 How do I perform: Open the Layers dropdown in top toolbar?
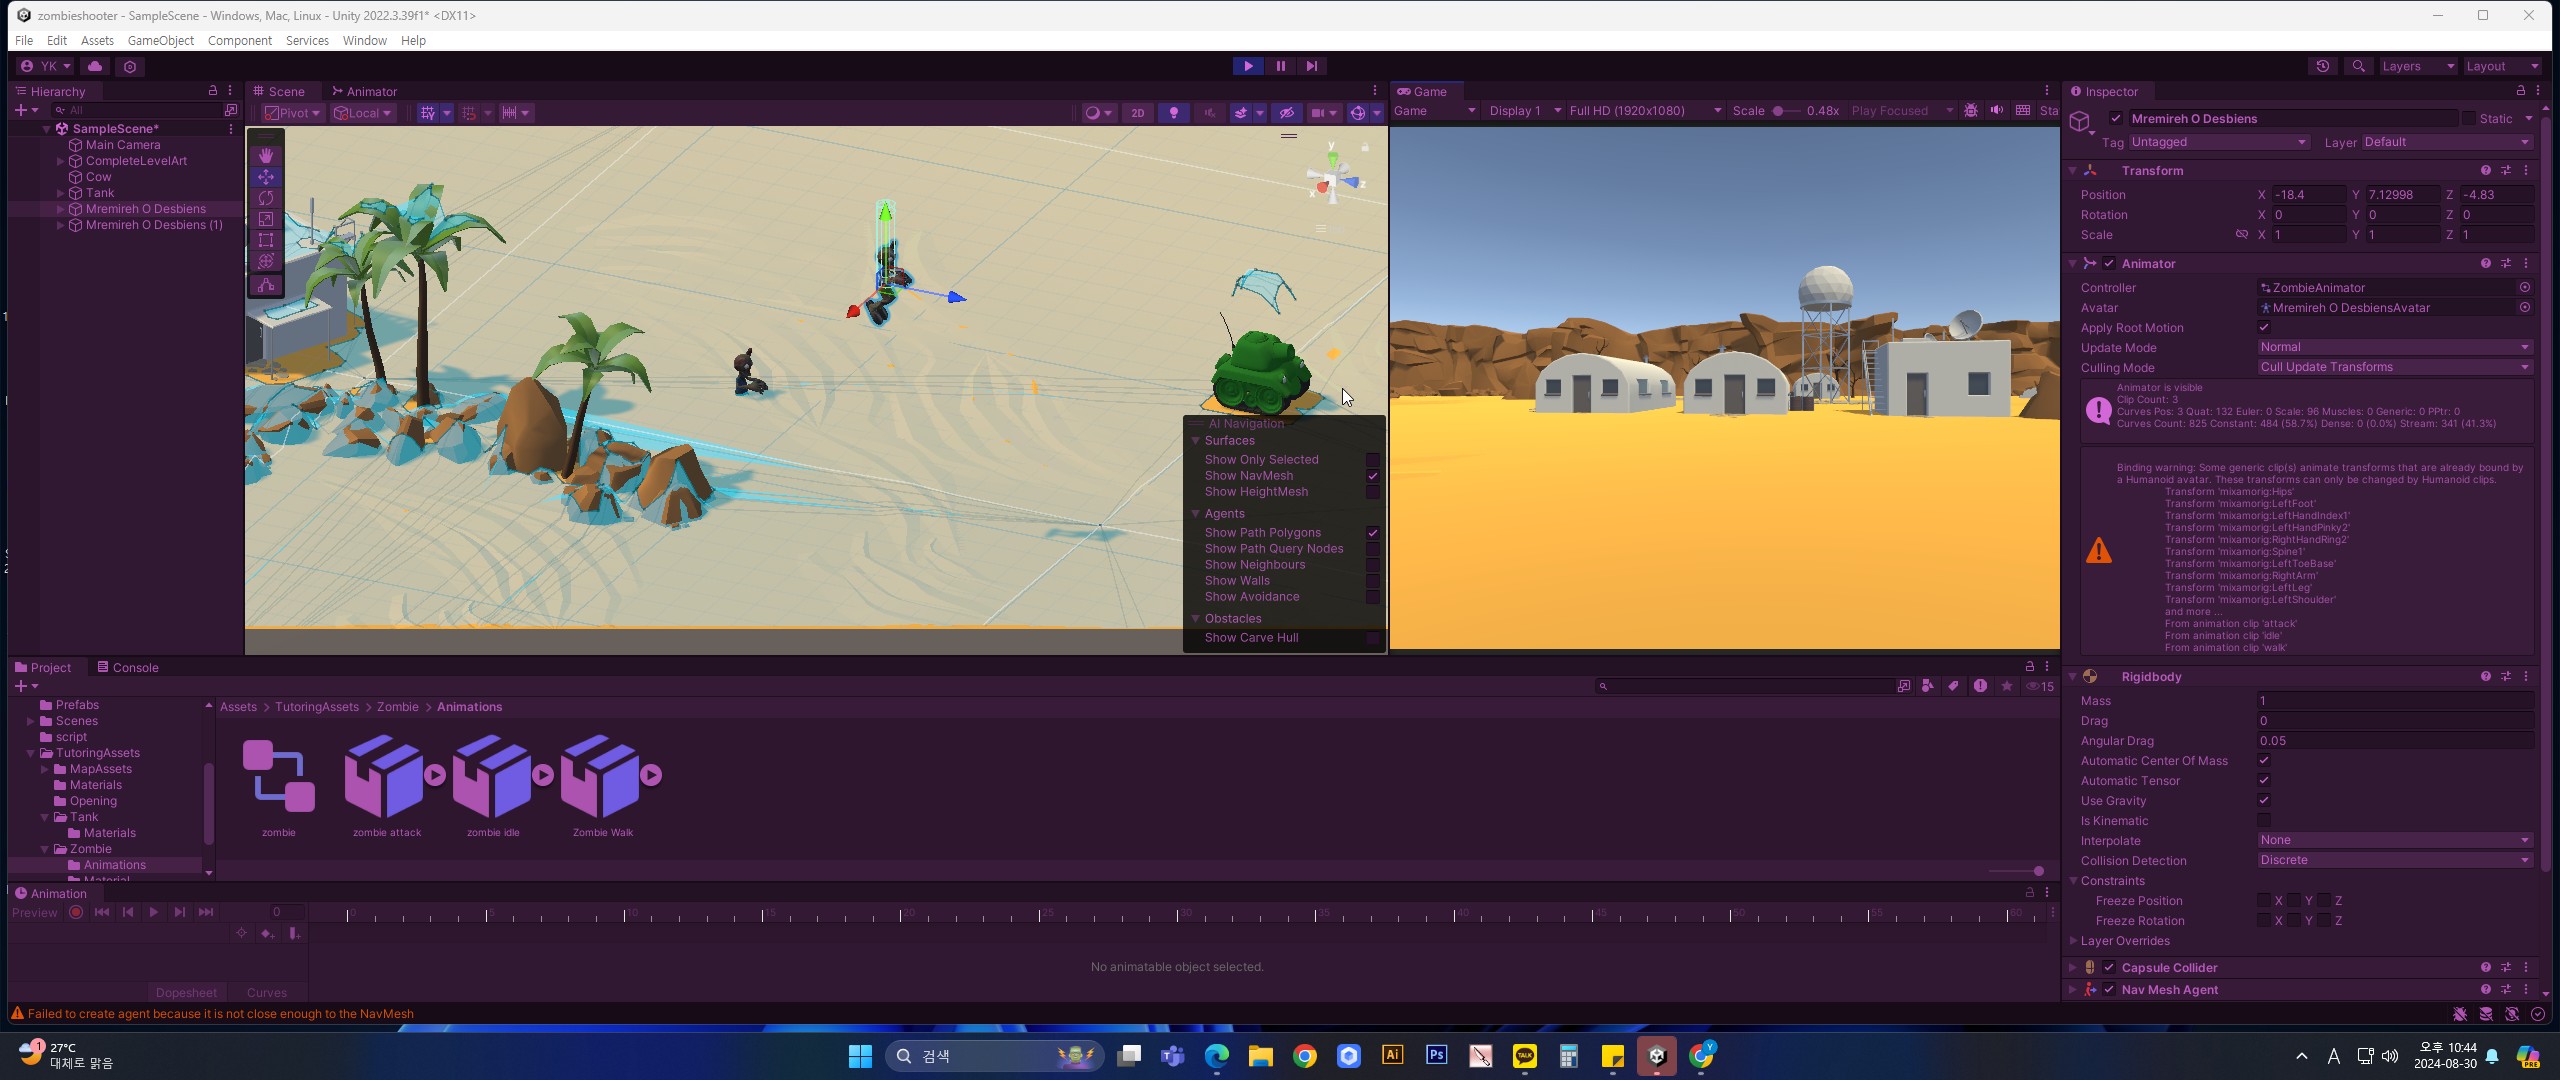[2418, 66]
